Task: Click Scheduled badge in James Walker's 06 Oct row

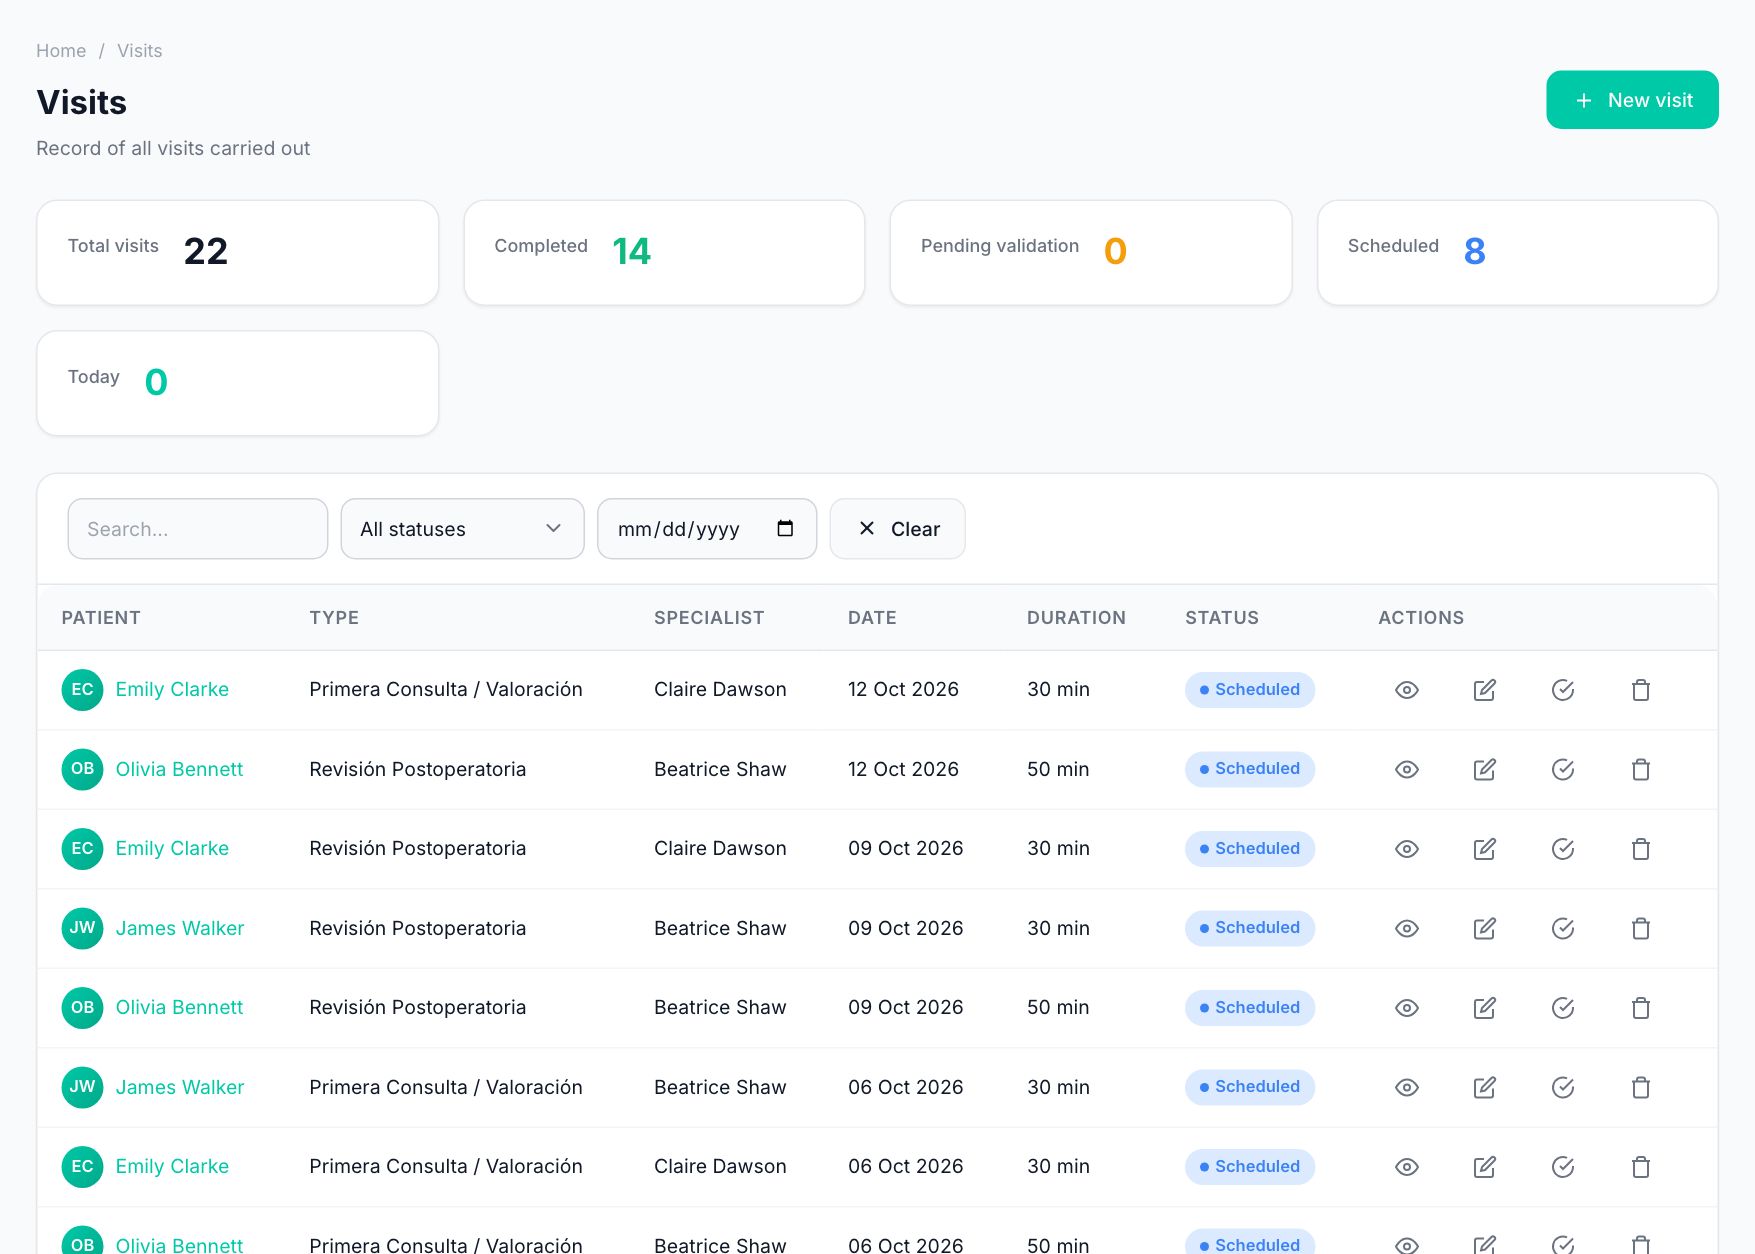Action: (x=1250, y=1087)
